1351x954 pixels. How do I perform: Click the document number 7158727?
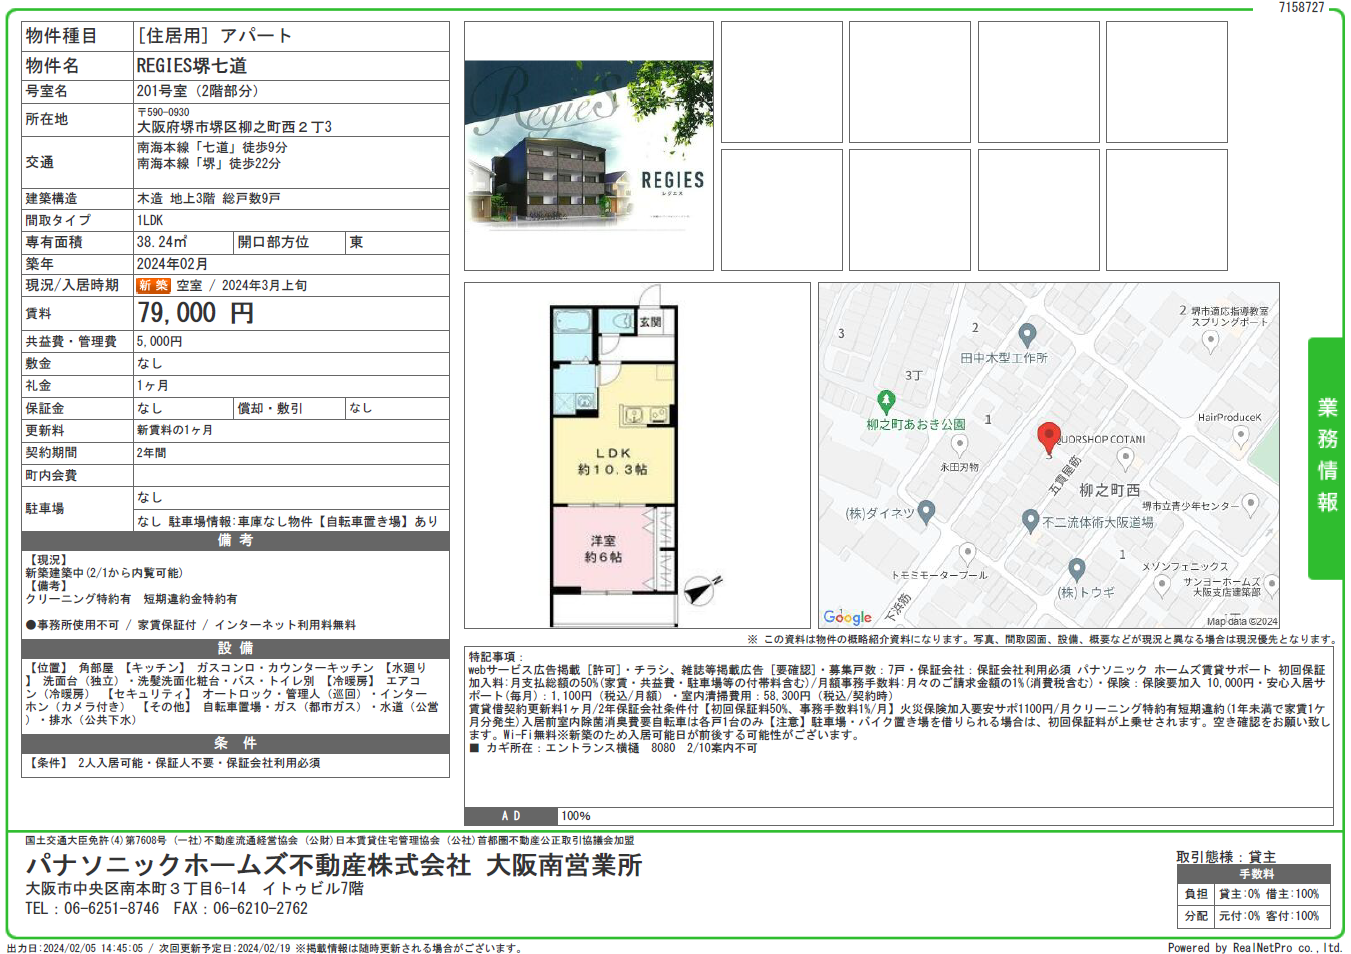1301,7
